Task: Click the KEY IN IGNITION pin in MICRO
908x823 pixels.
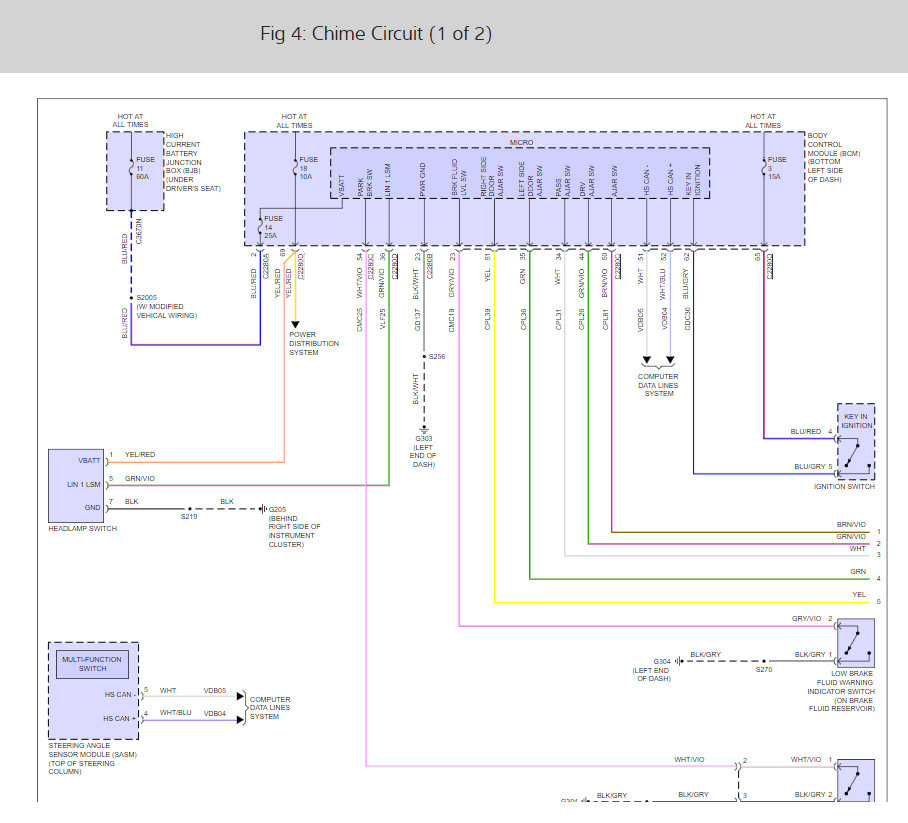Action: pos(693,180)
